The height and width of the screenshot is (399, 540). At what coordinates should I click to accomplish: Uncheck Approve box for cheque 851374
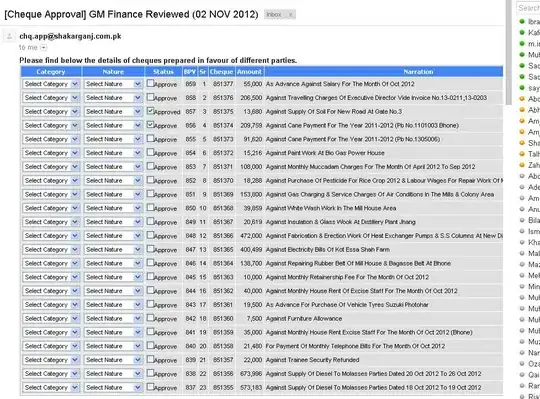[150, 124]
